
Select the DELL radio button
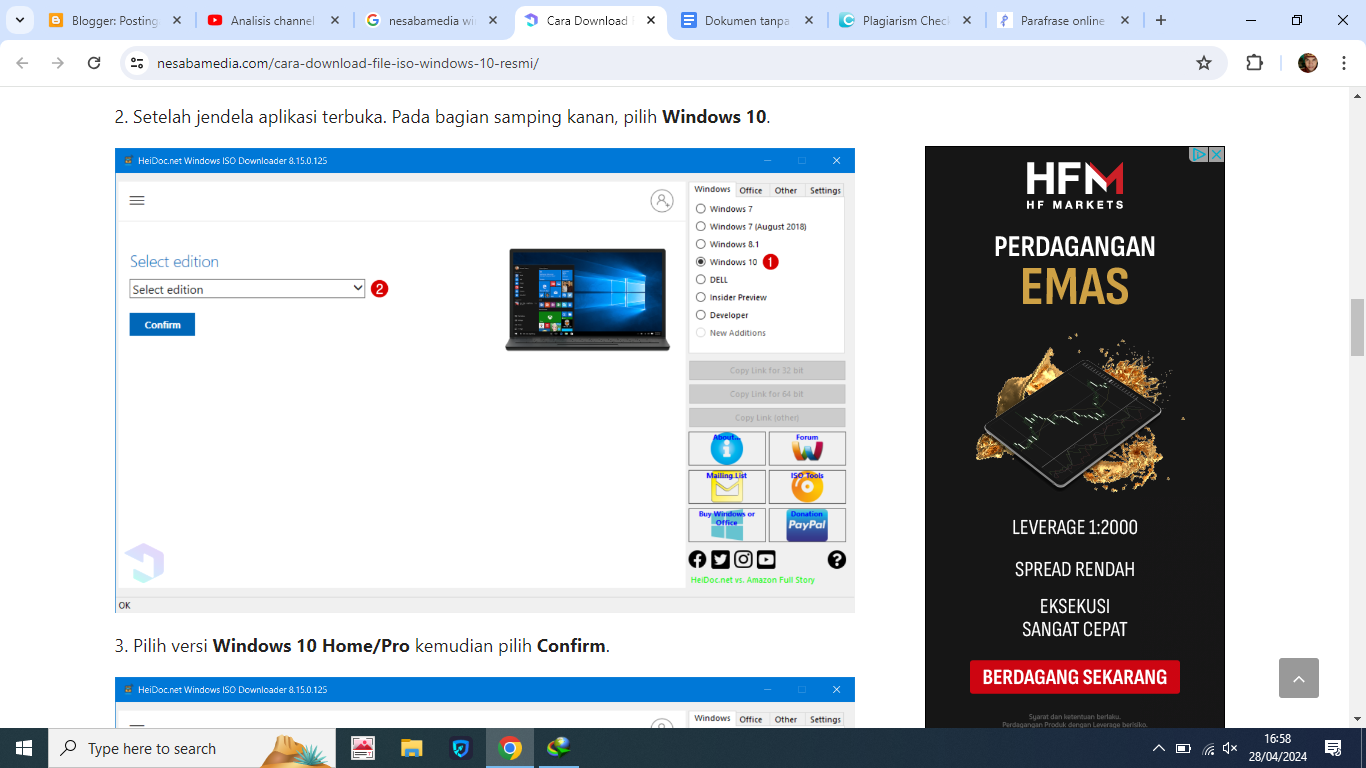[701, 280]
